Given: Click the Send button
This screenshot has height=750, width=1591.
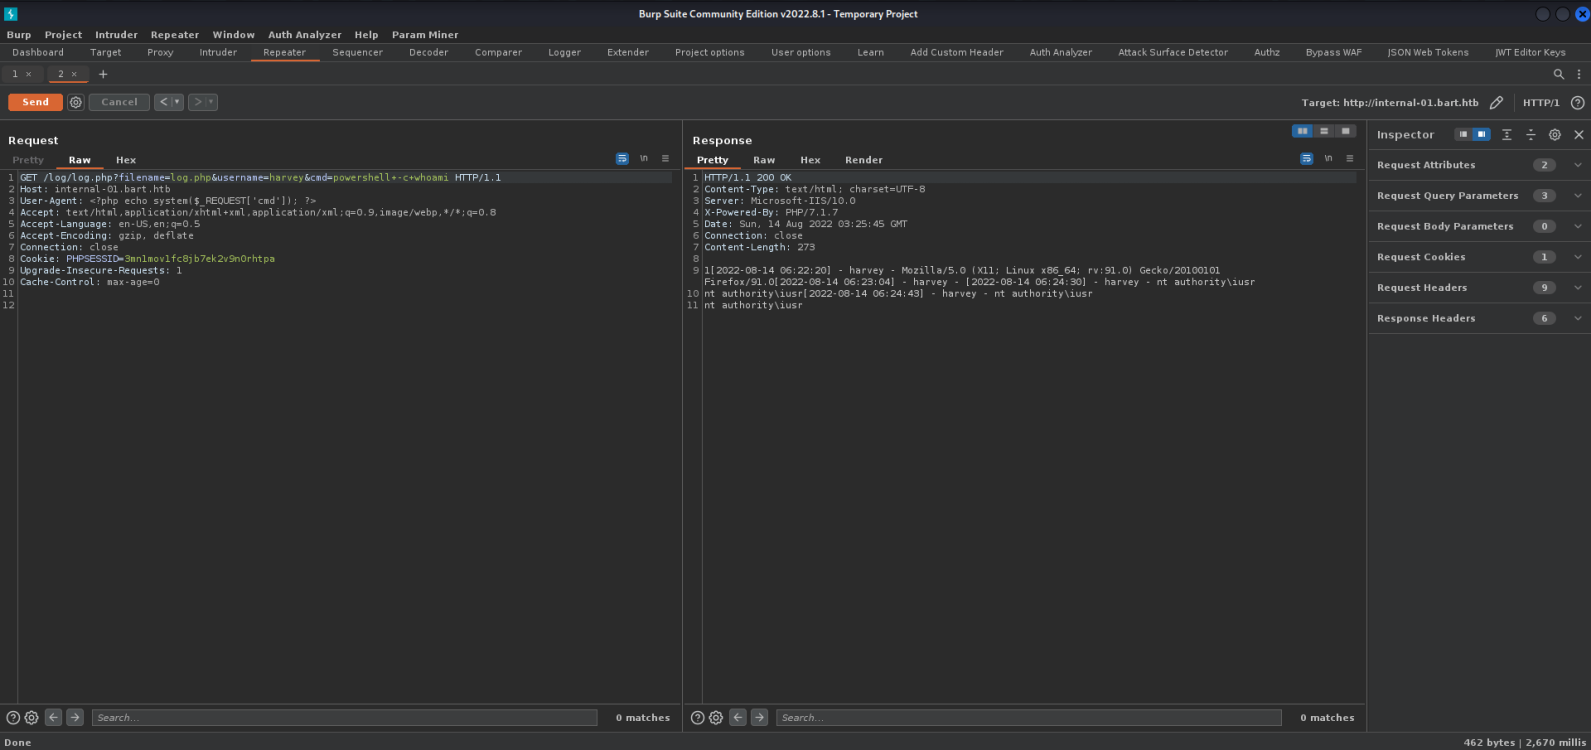Looking at the screenshot, I should [x=35, y=102].
